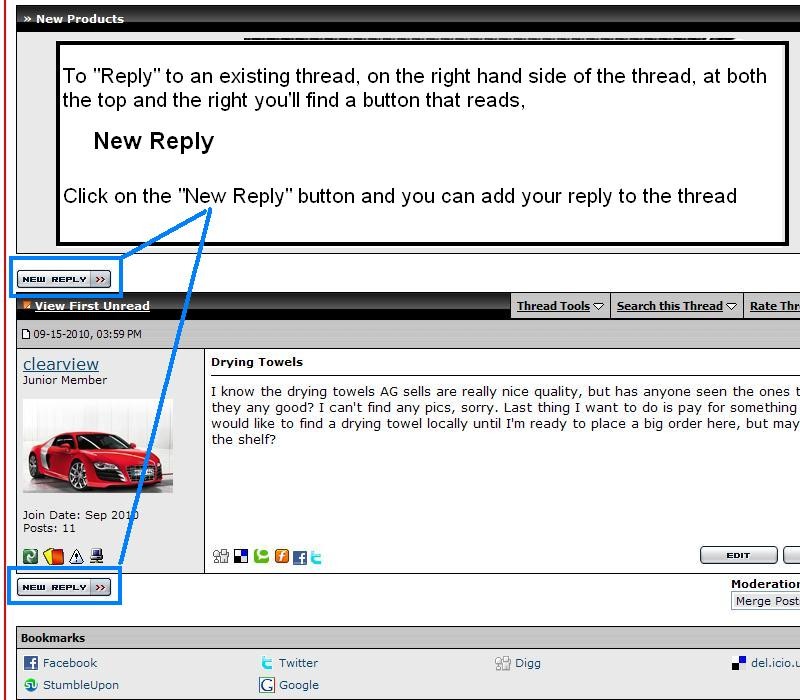Share the post via the Facebook icon in the post
This screenshot has width=800, height=700.
tap(300, 558)
